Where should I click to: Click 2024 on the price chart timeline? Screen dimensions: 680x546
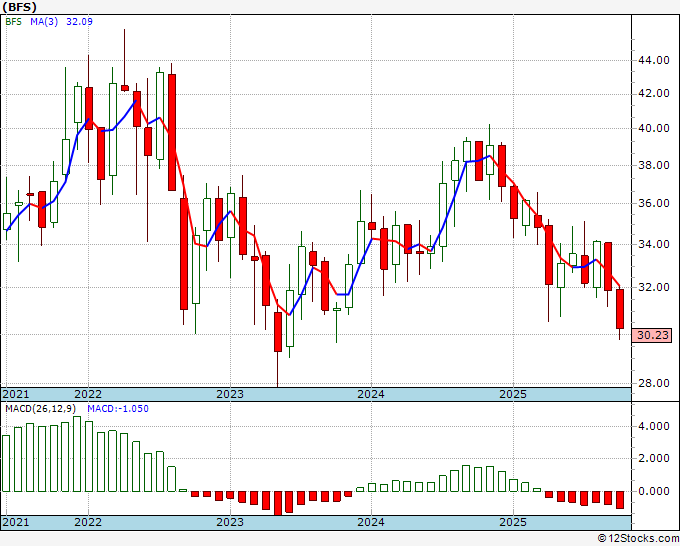(x=371, y=394)
